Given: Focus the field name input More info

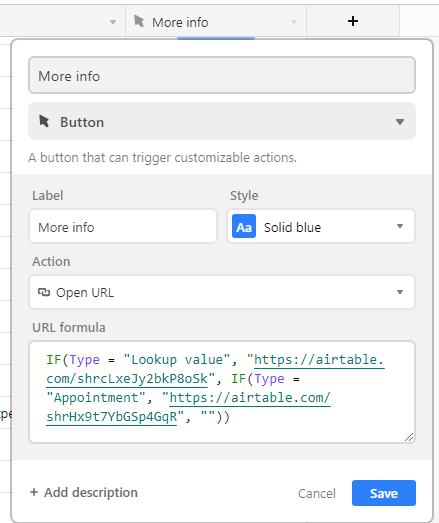Looking at the screenshot, I should point(222,75).
